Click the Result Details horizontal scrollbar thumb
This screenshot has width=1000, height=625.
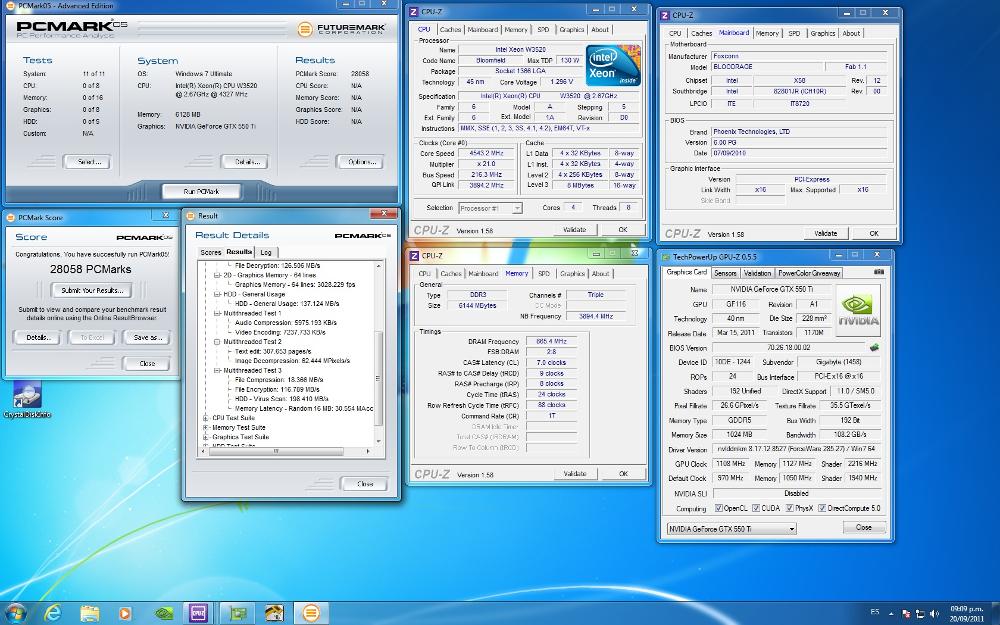(276, 451)
